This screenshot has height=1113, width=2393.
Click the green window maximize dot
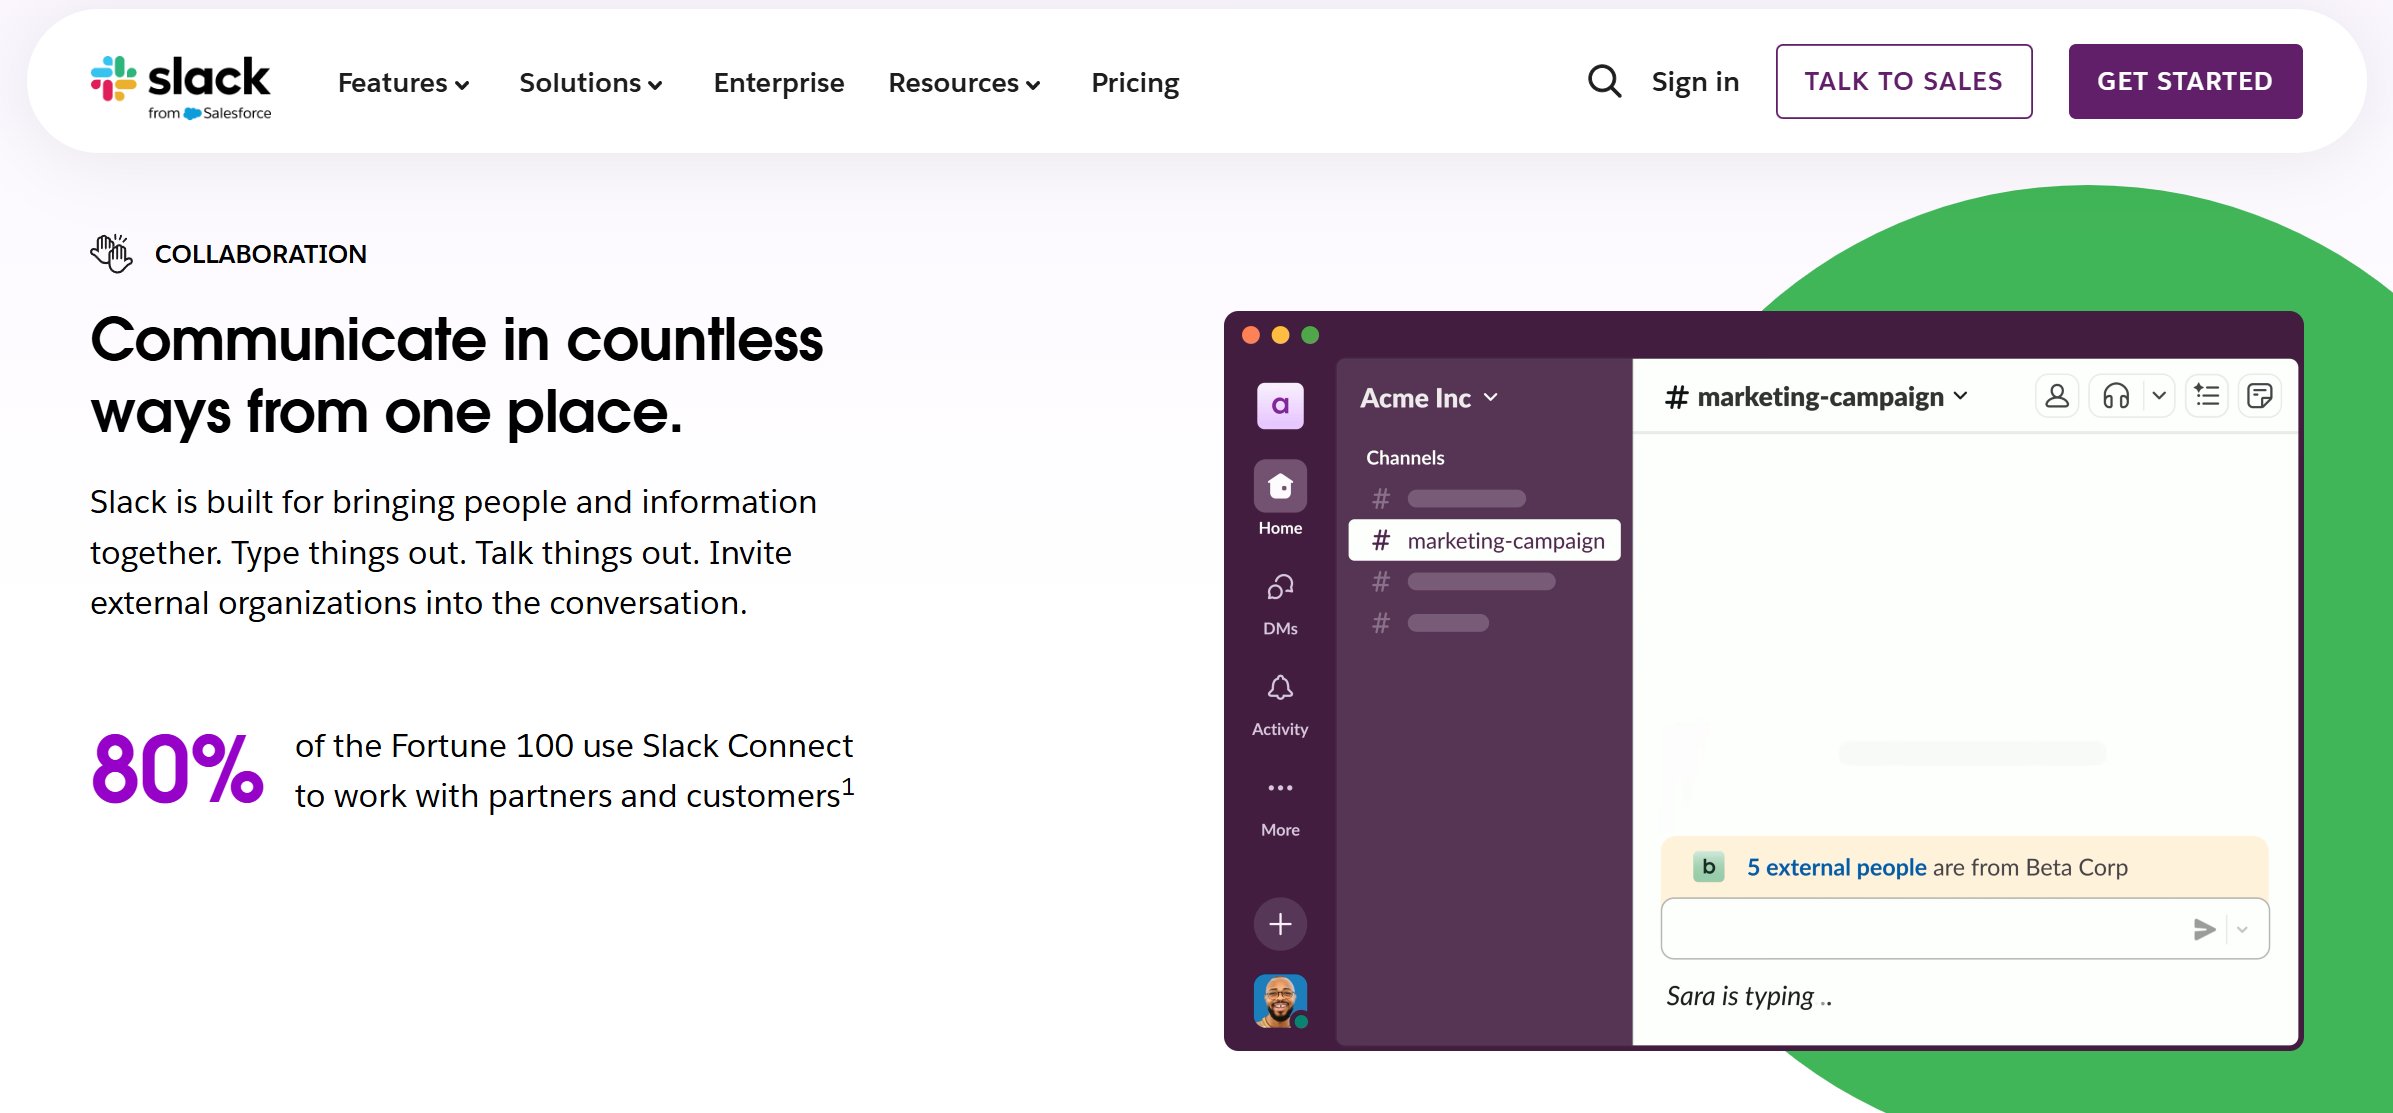tap(1311, 335)
